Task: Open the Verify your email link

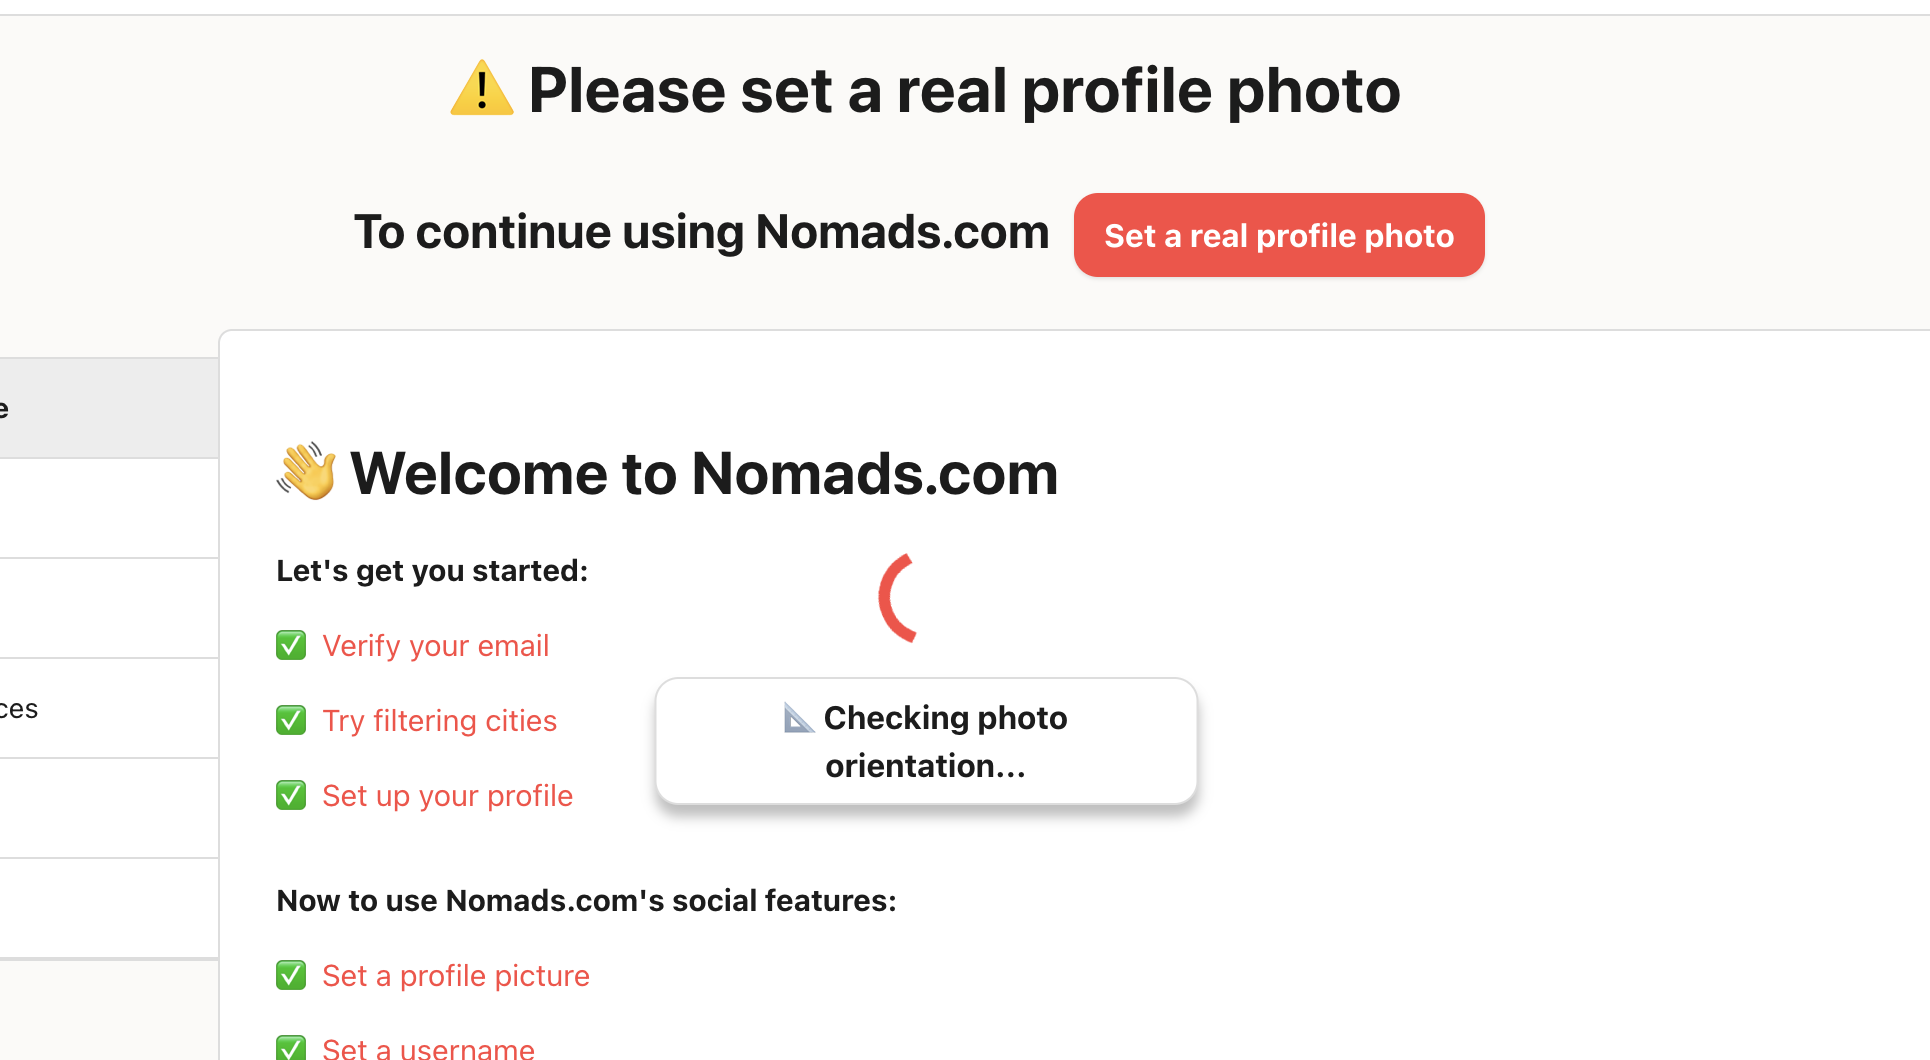Action: point(435,646)
